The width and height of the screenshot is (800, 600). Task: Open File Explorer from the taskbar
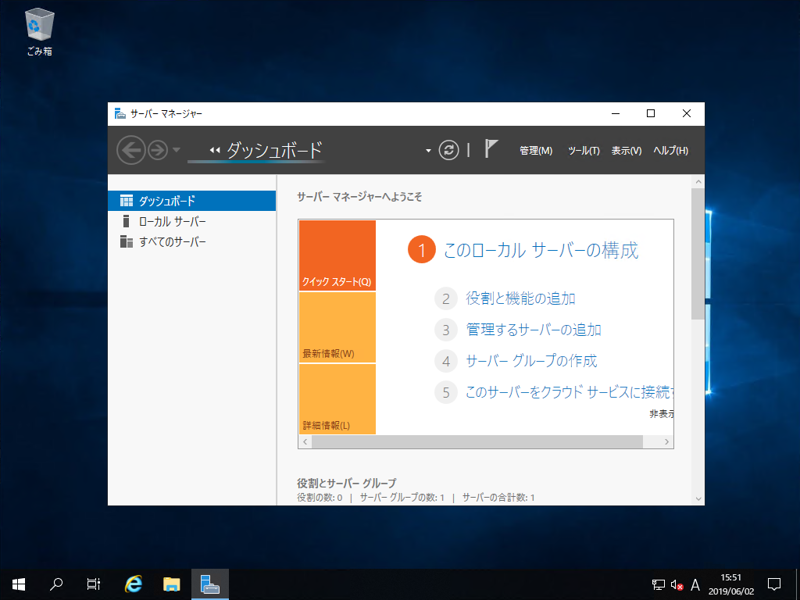172,584
